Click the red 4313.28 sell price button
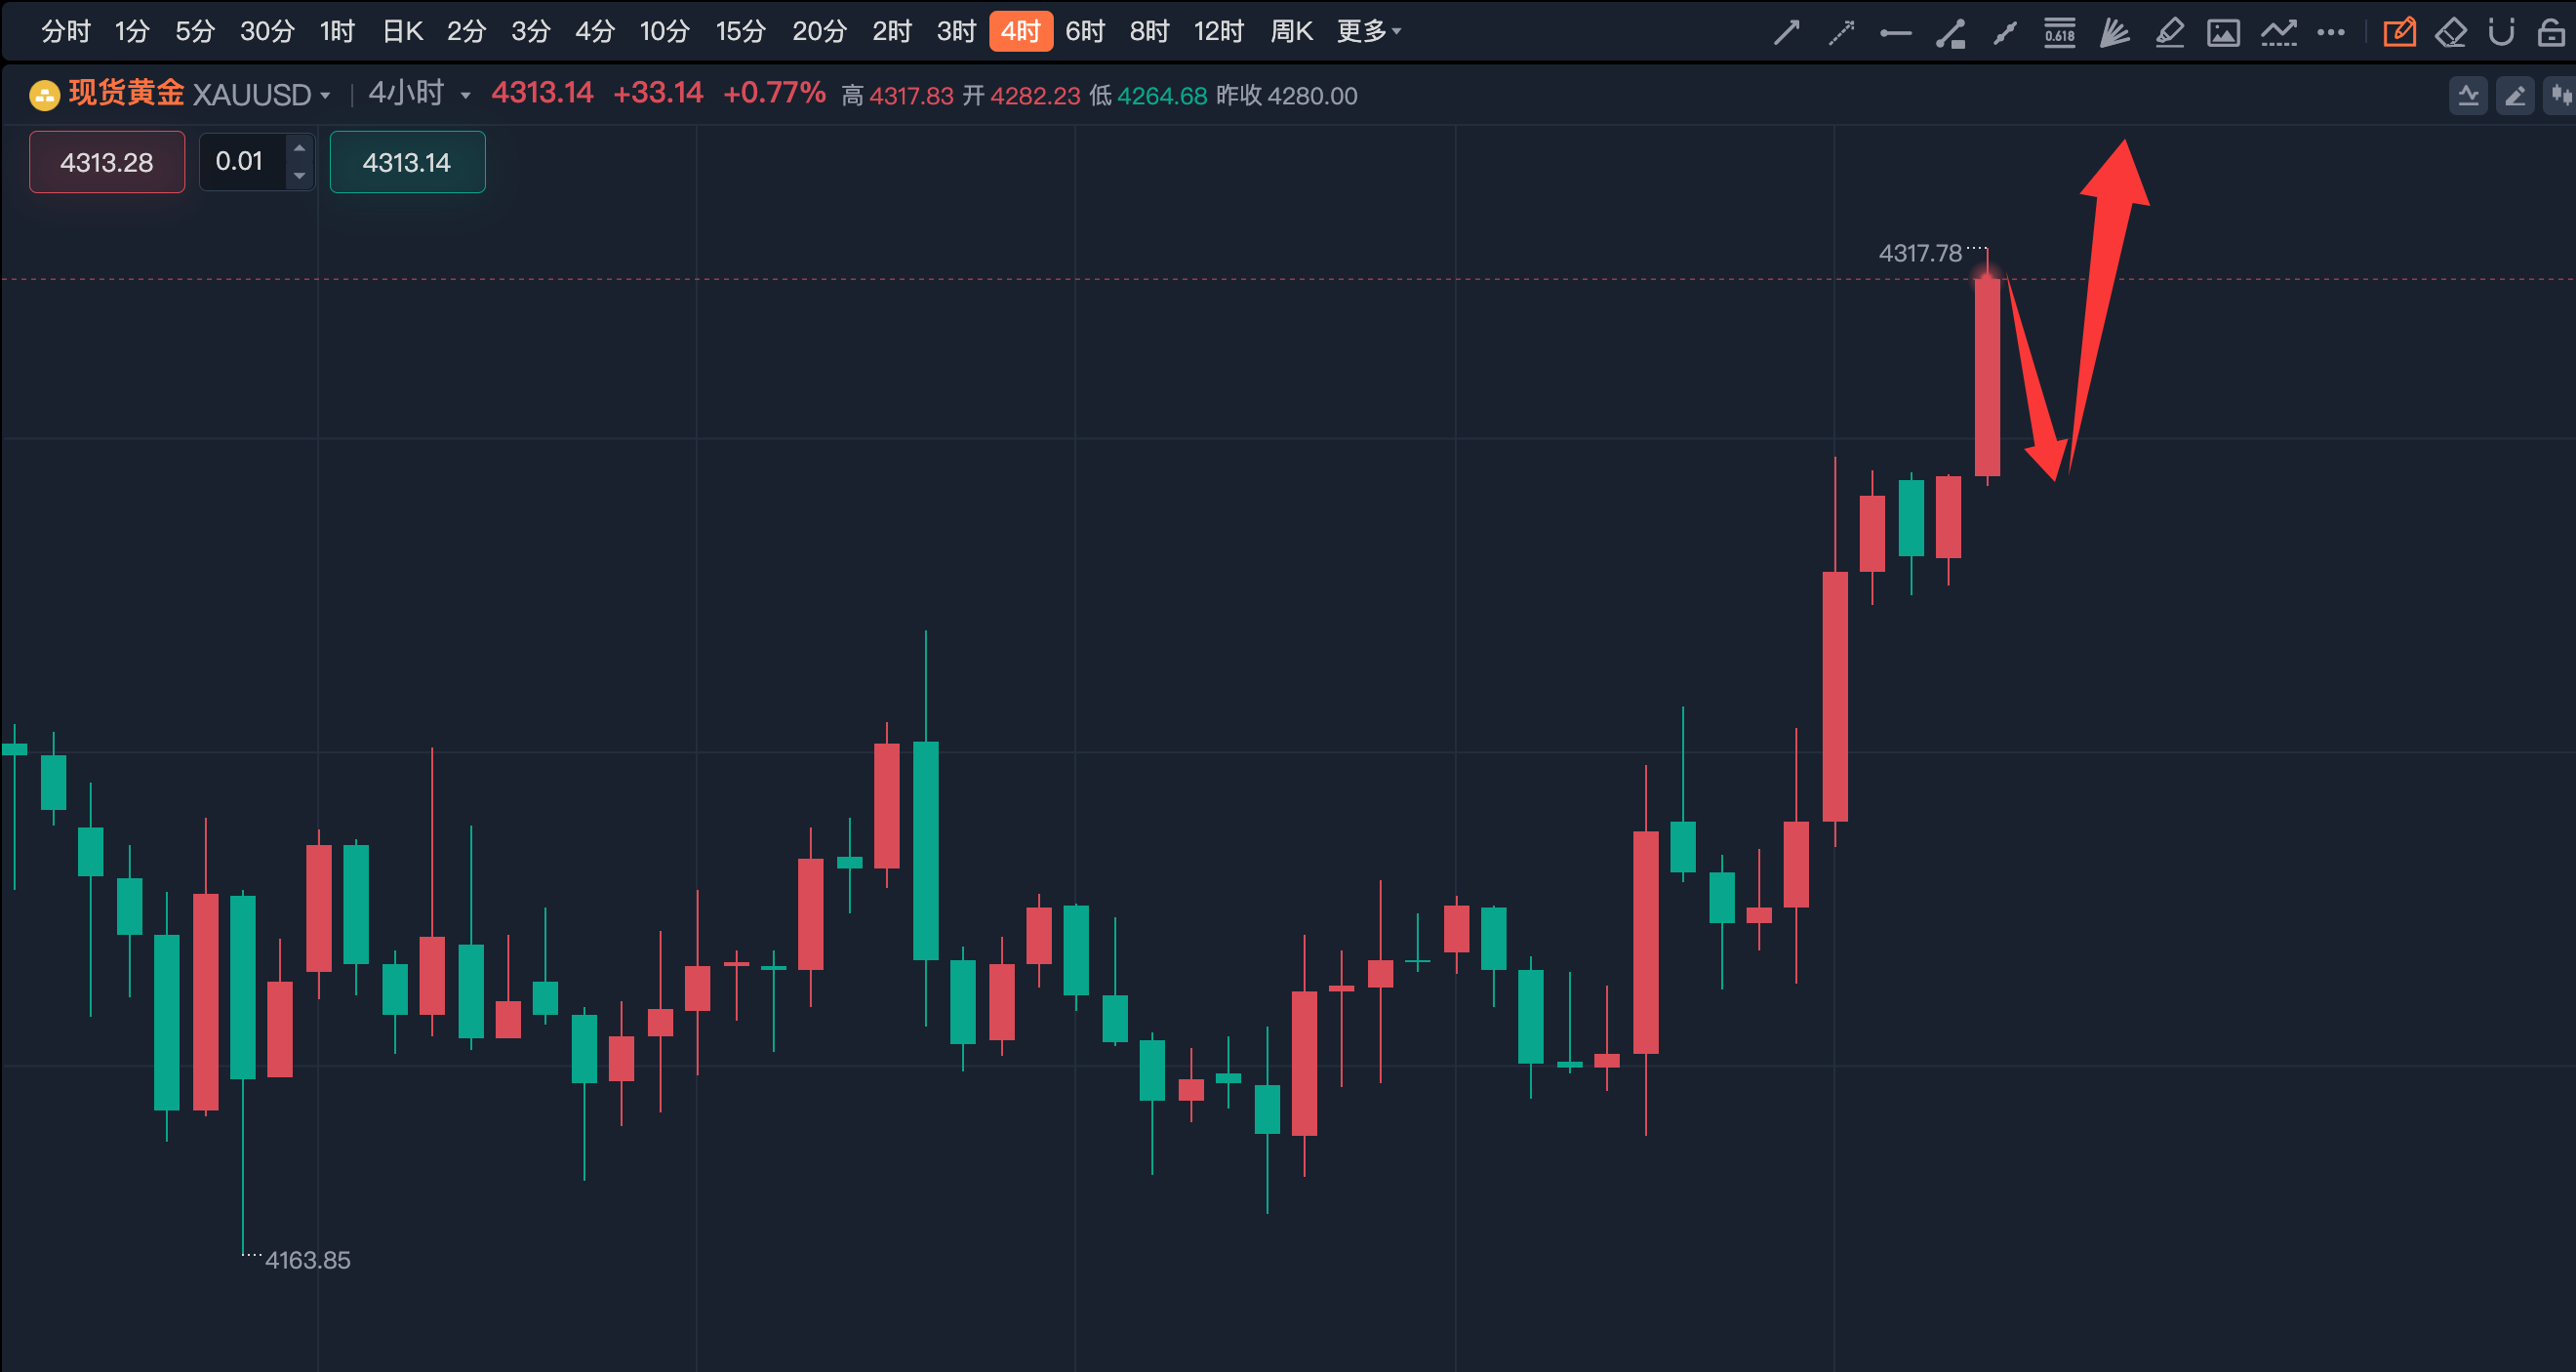Screen dimensions: 2576x1372 click(x=107, y=162)
